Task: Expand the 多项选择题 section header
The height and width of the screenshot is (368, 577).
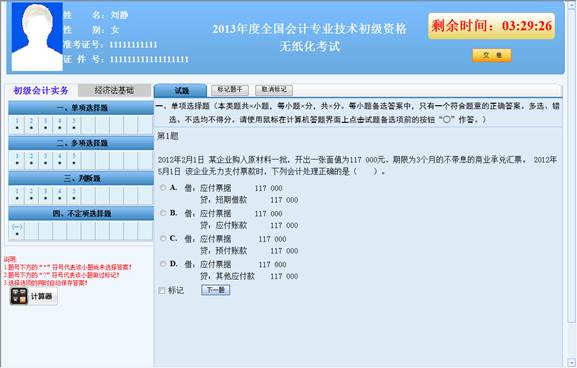Action: [81, 143]
